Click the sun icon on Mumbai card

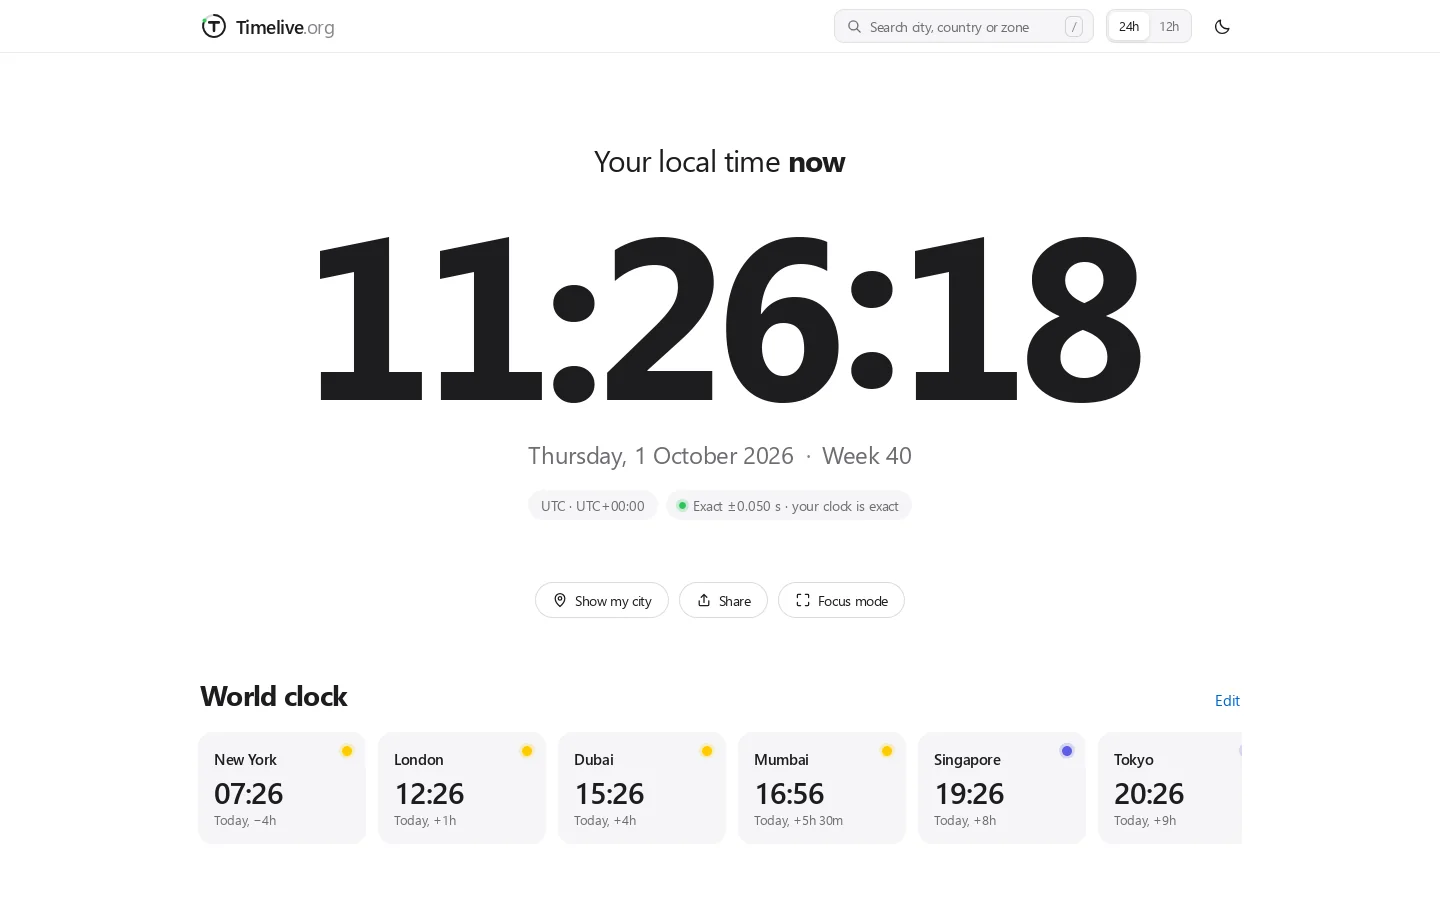click(x=887, y=751)
